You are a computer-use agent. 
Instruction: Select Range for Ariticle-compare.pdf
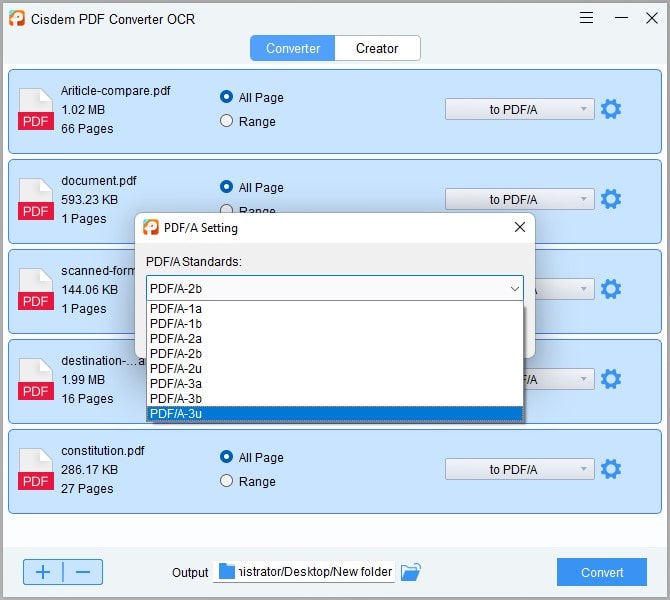coord(247,121)
